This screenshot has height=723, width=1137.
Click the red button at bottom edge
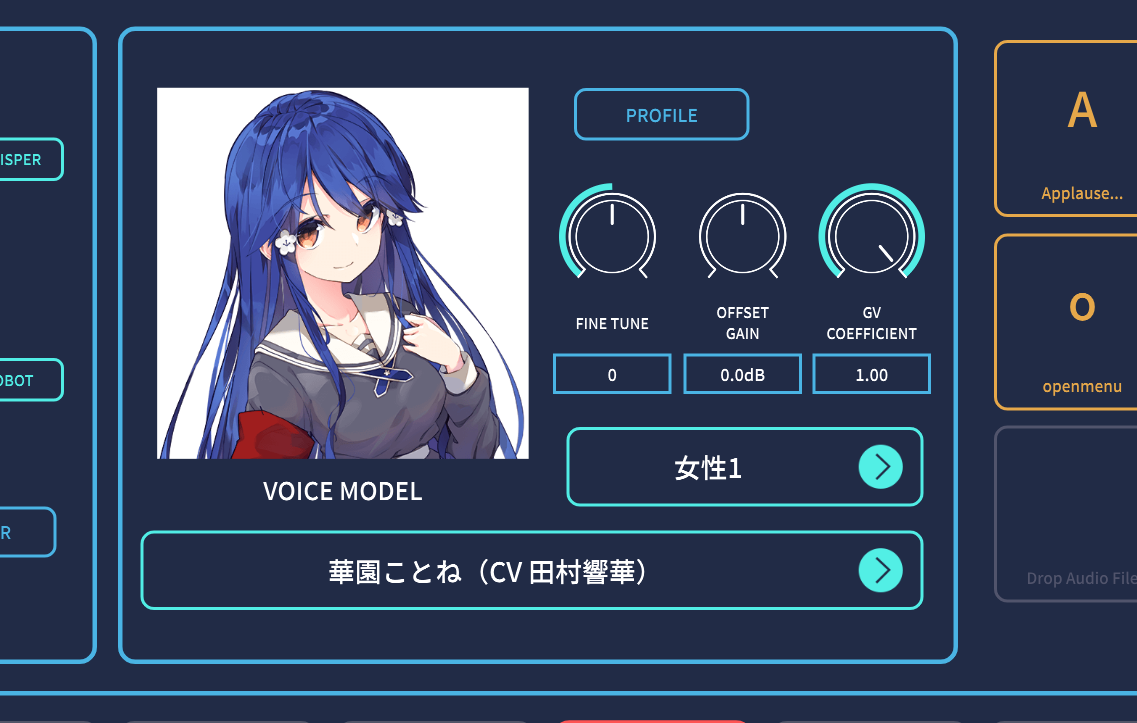point(652,721)
